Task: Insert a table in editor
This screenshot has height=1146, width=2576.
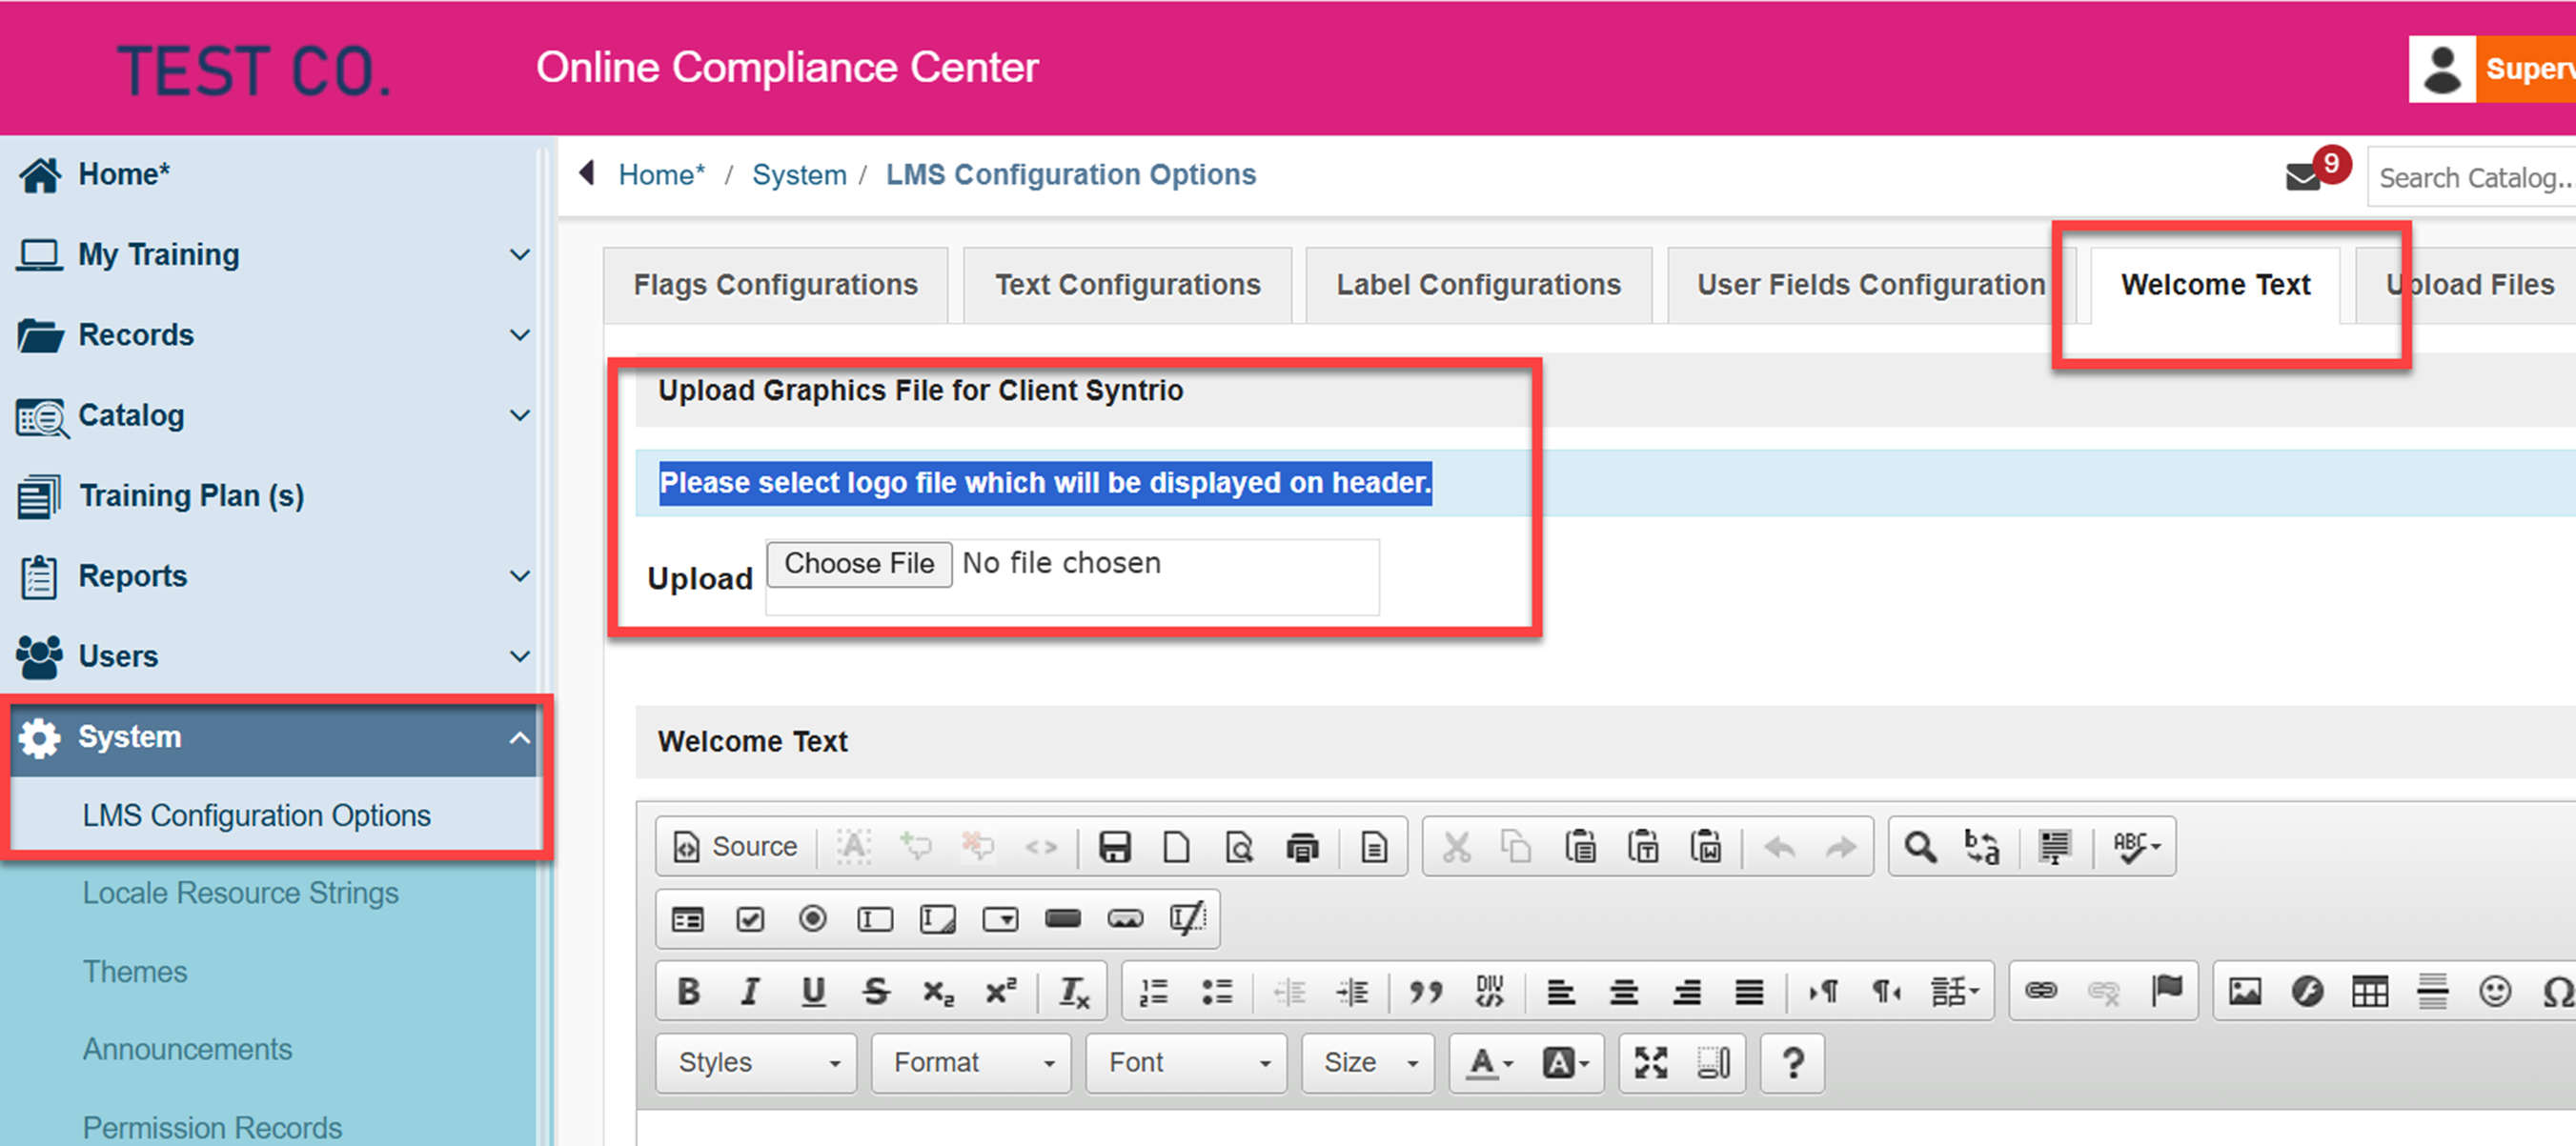Action: (x=2369, y=991)
